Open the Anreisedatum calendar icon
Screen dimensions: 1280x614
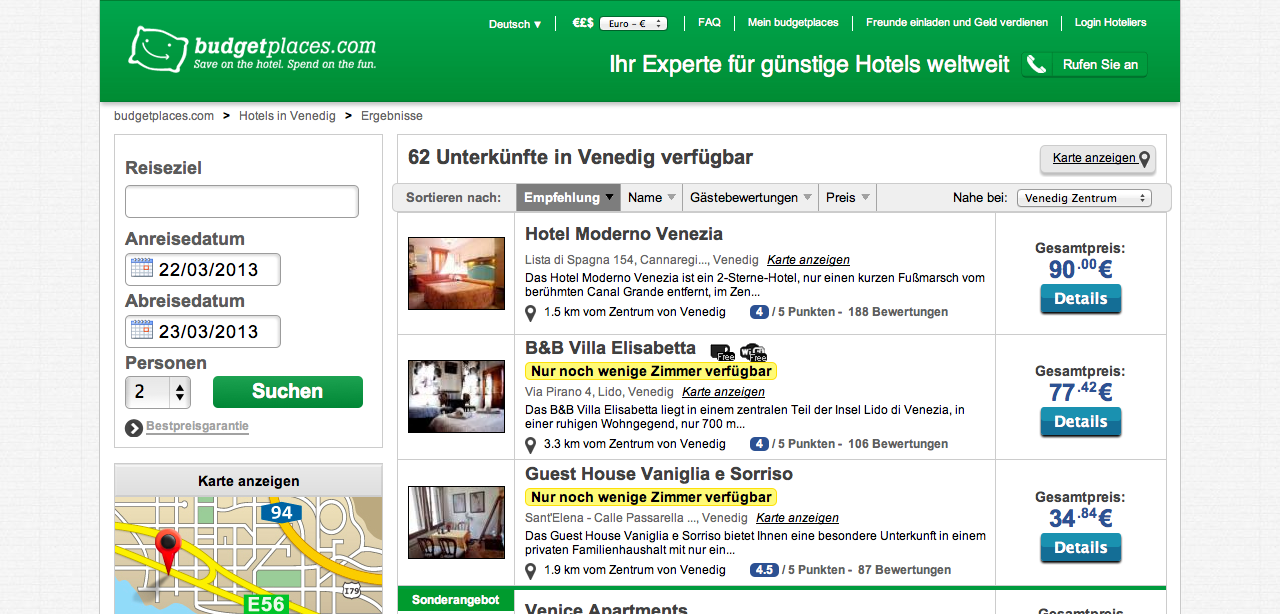pyautogui.click(x=142, y=269)
